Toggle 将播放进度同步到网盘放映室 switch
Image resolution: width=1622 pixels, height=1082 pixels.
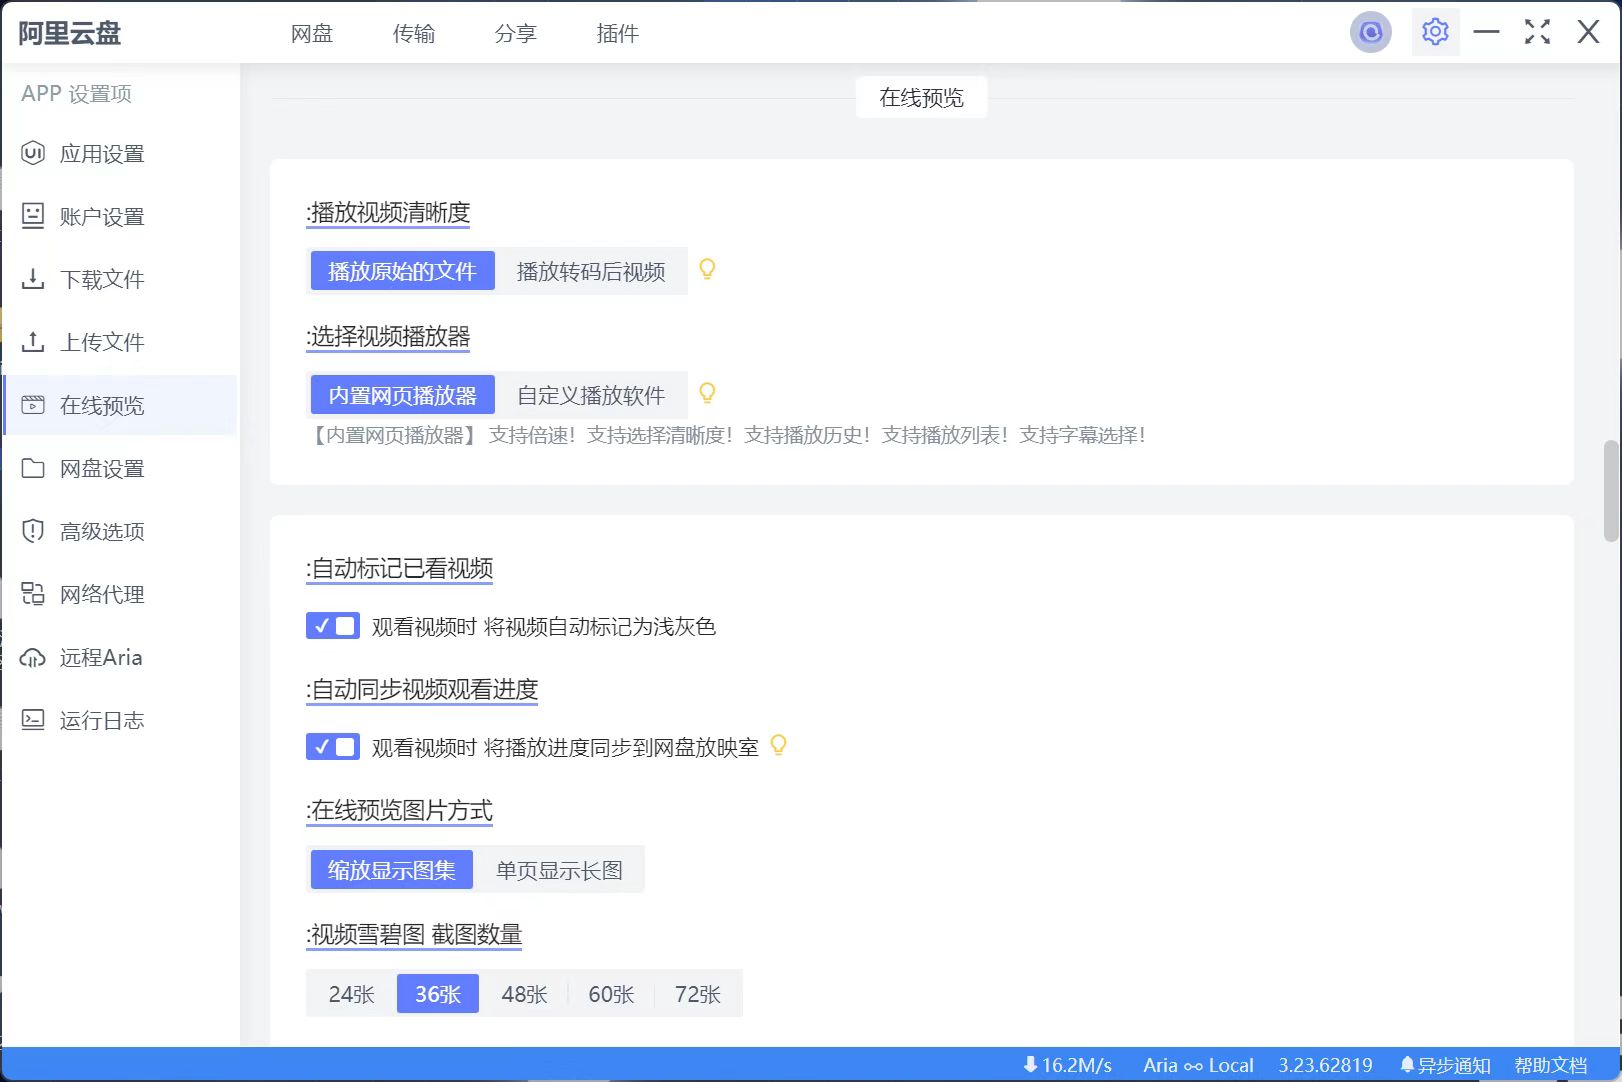coord(333,747)
